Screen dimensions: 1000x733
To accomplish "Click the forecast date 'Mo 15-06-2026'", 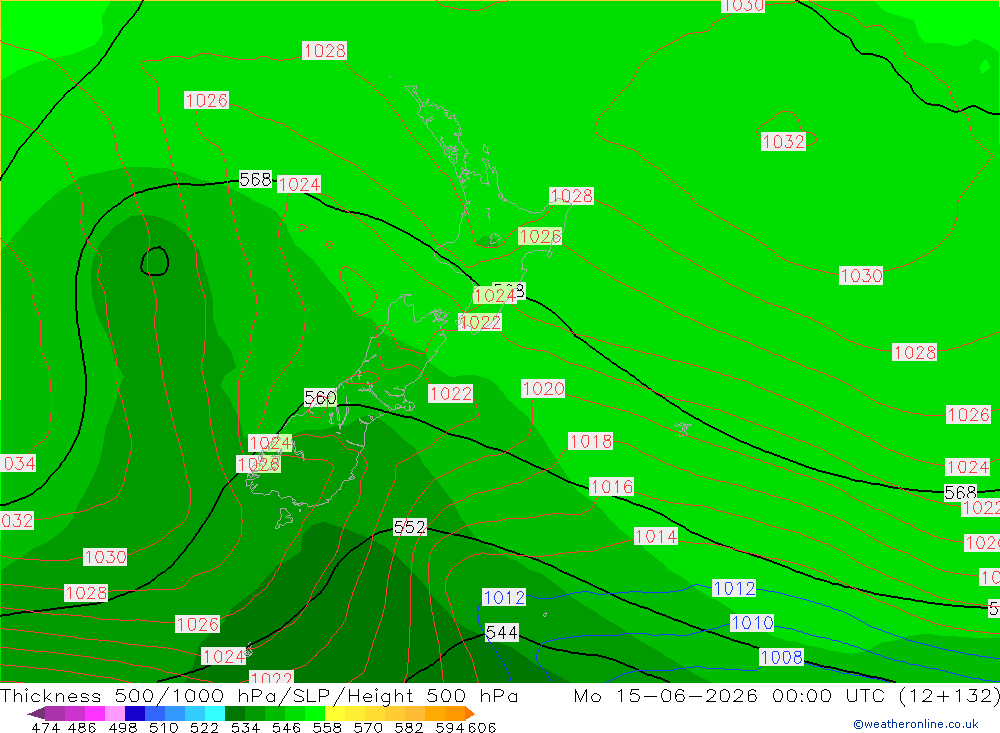I will pos(666,695).
